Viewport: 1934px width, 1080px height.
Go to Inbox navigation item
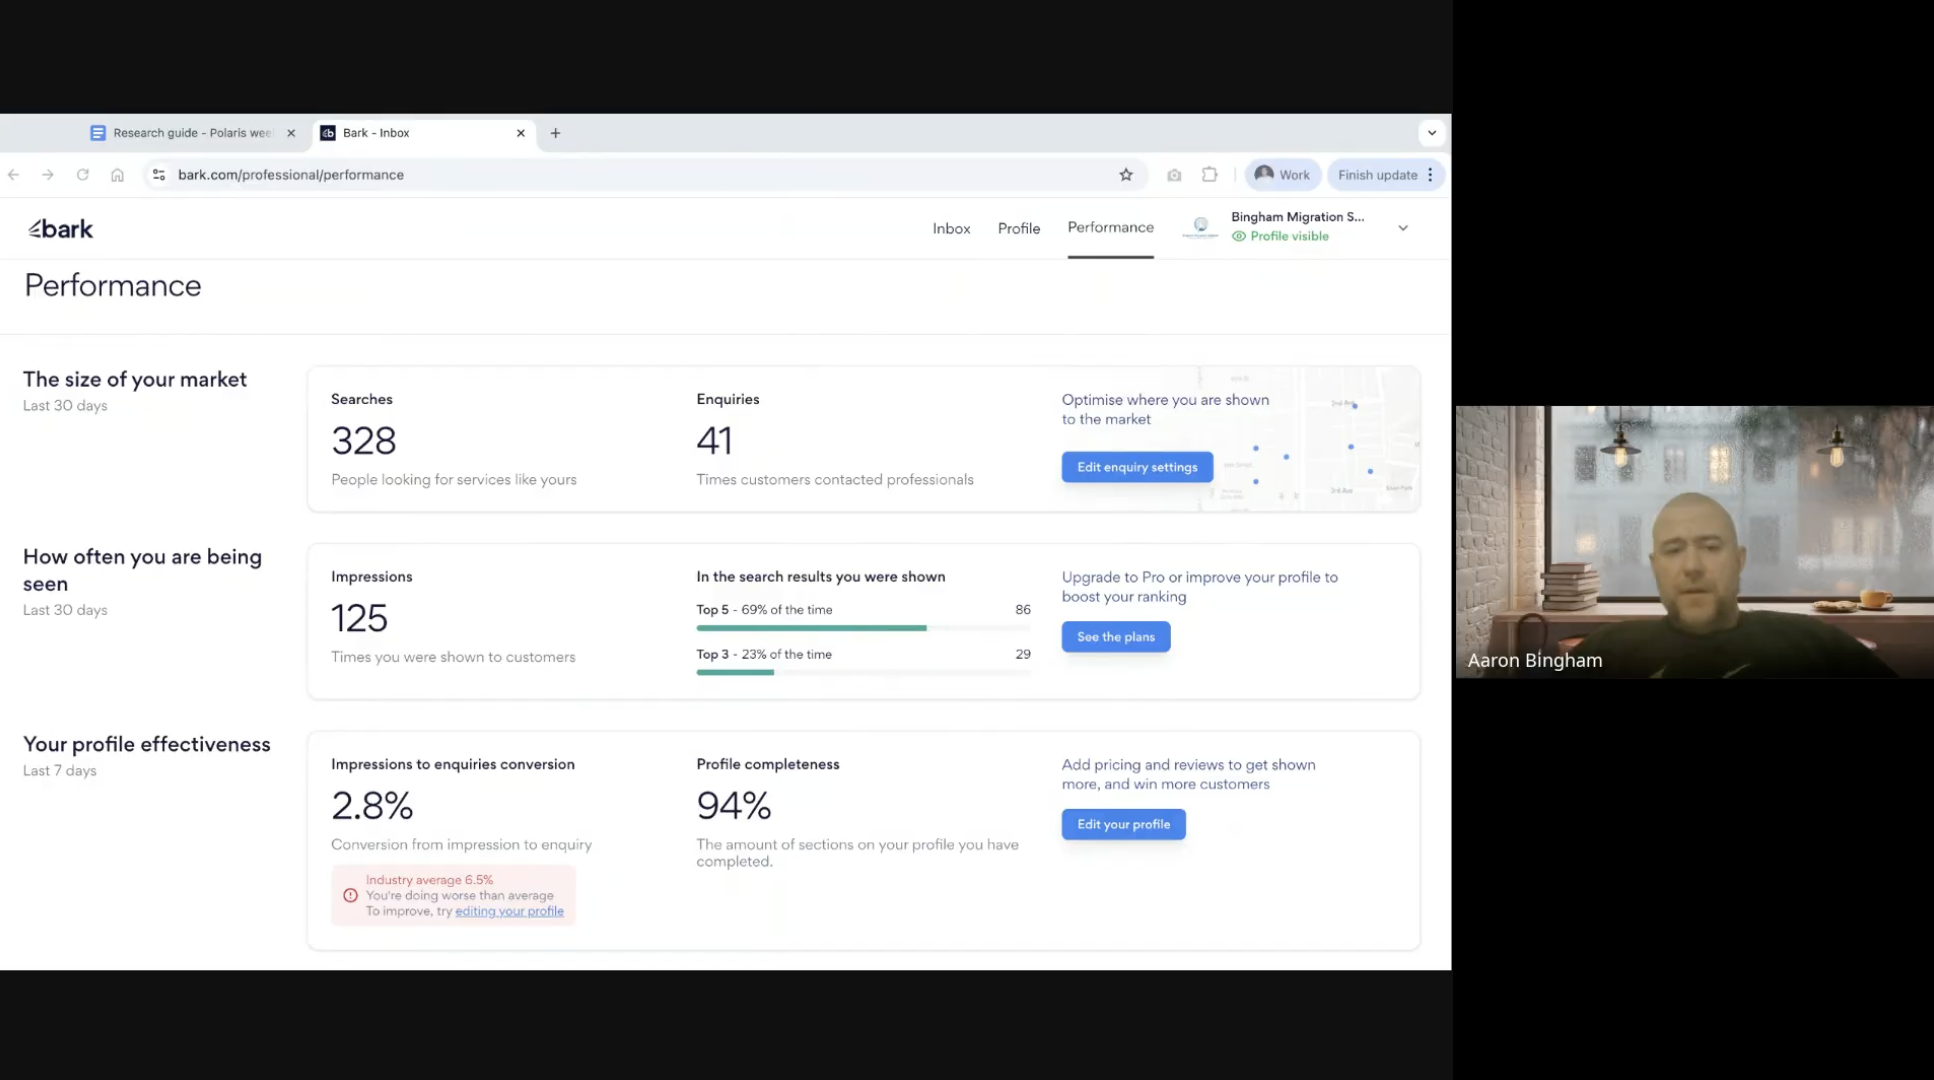click(x=951, y=229)
